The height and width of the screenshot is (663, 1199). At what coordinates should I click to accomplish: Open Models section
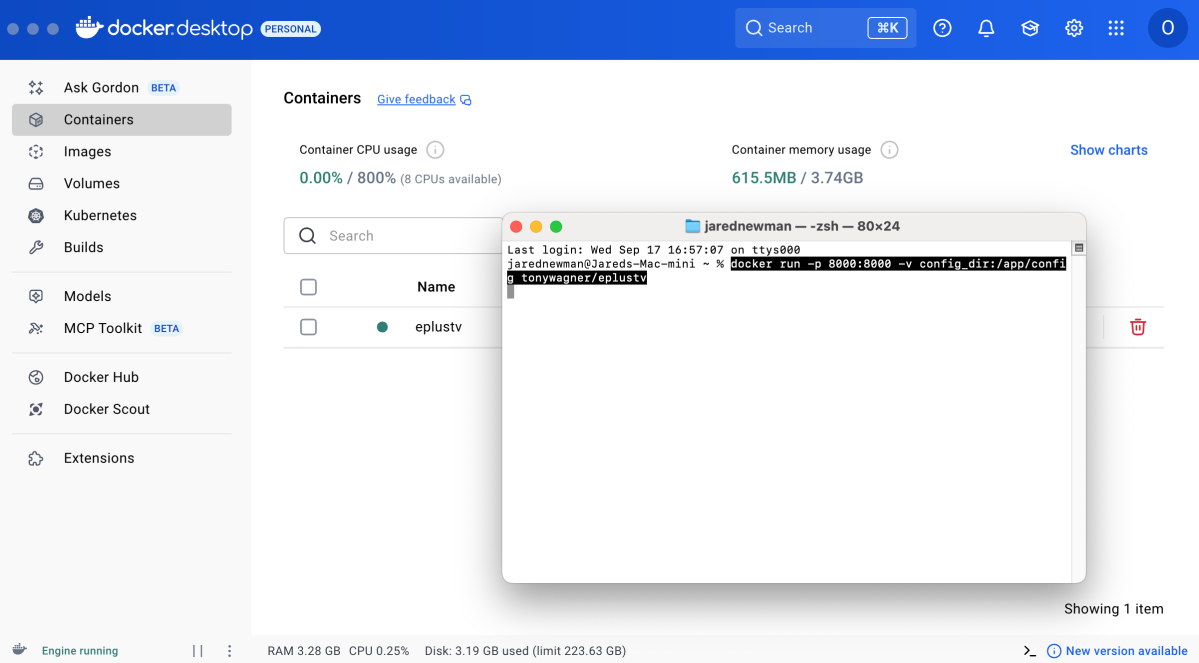[122, 296]
